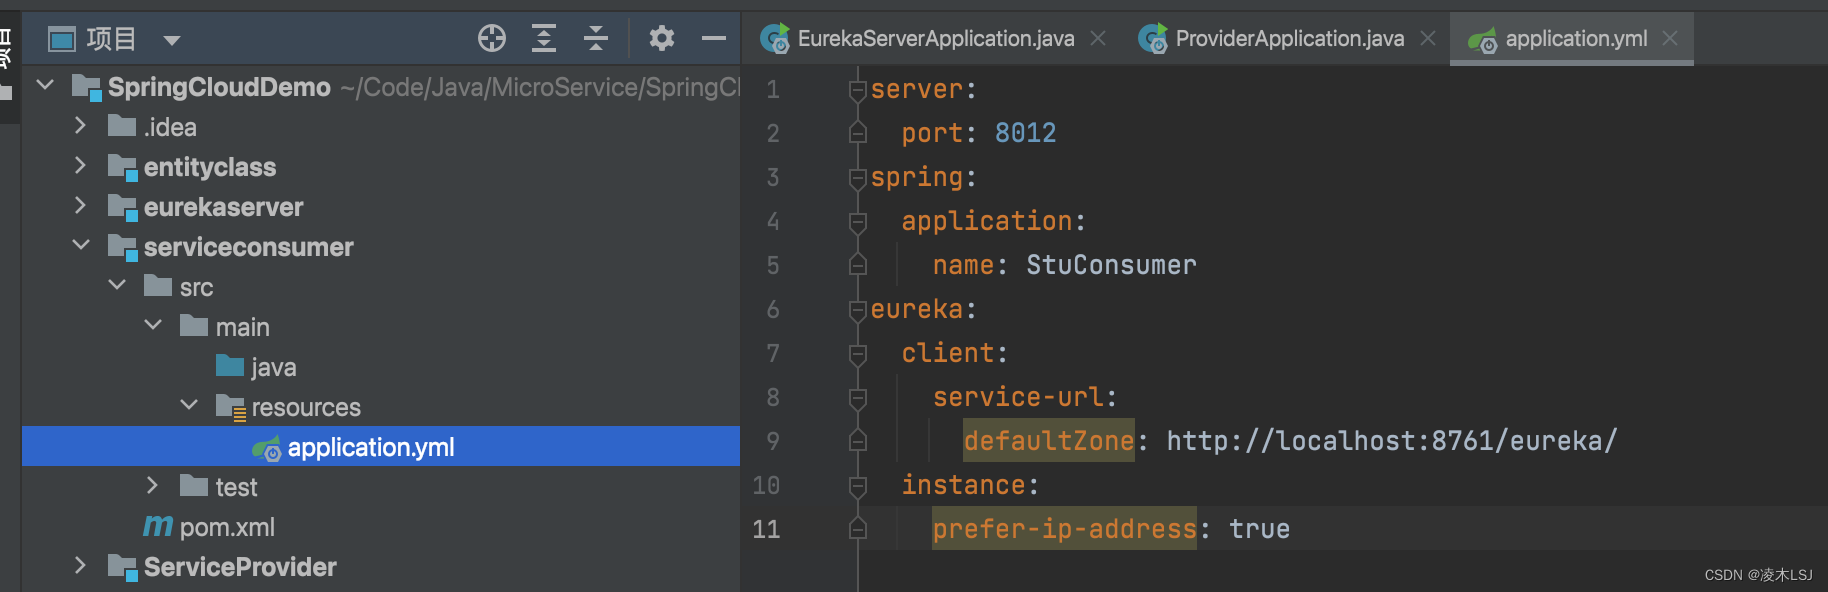Collapse the SpringCloudDemo root node
This screenshot has height=592, width=1828.
(x=45, y=85)
